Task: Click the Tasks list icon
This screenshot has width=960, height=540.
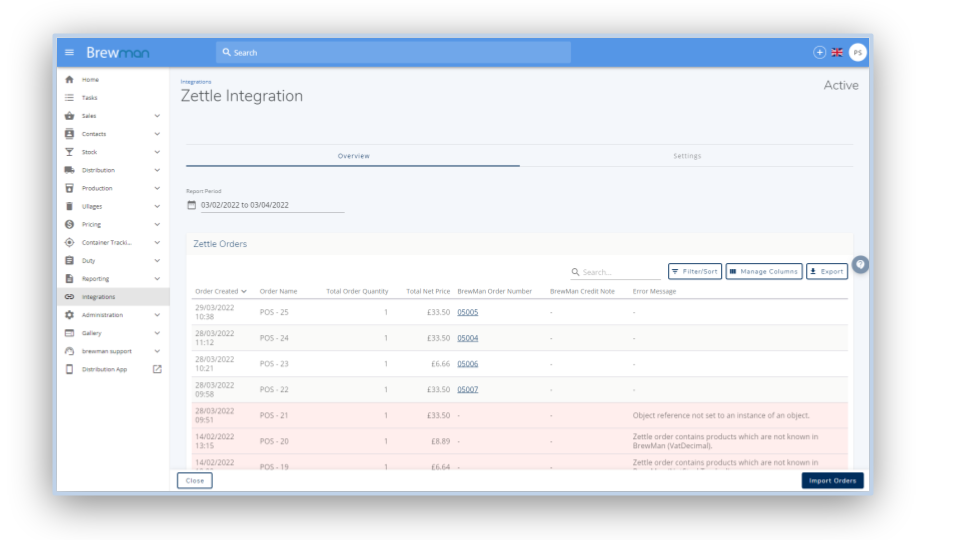Action: pyautogui.click(x=69, y=97)
